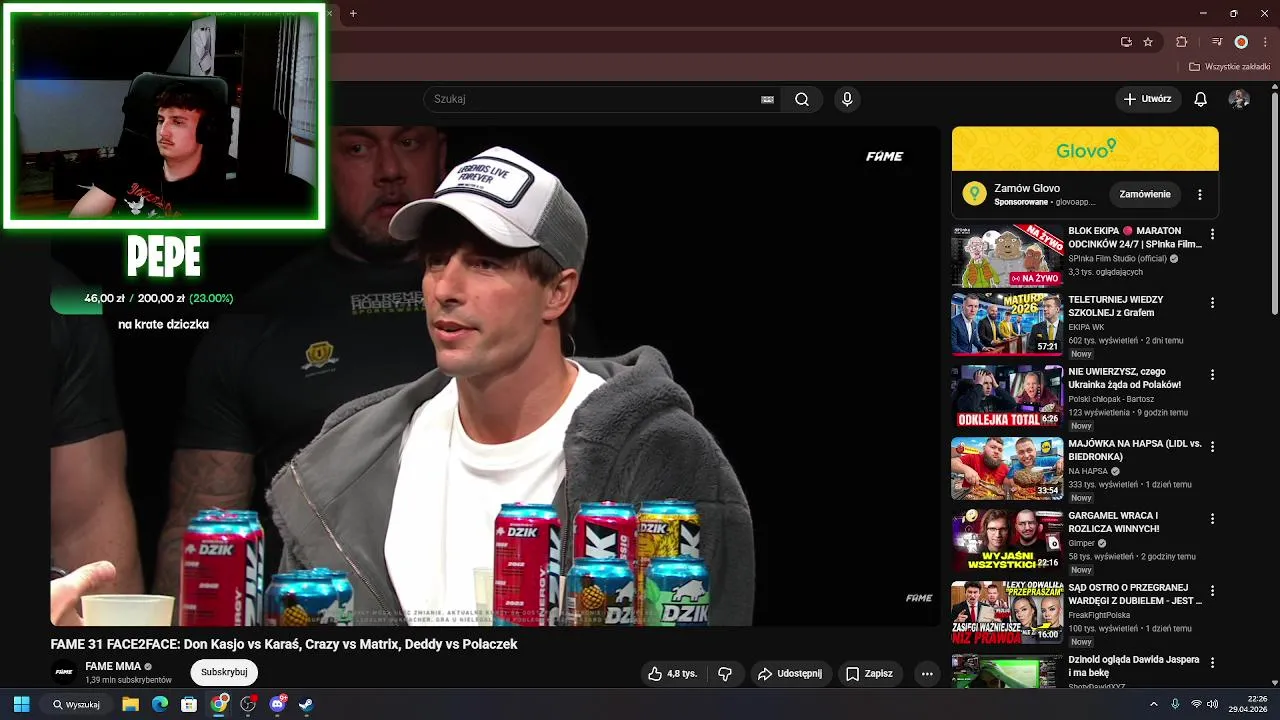
Task: Open more actions under the video
Action: (927, 674)
